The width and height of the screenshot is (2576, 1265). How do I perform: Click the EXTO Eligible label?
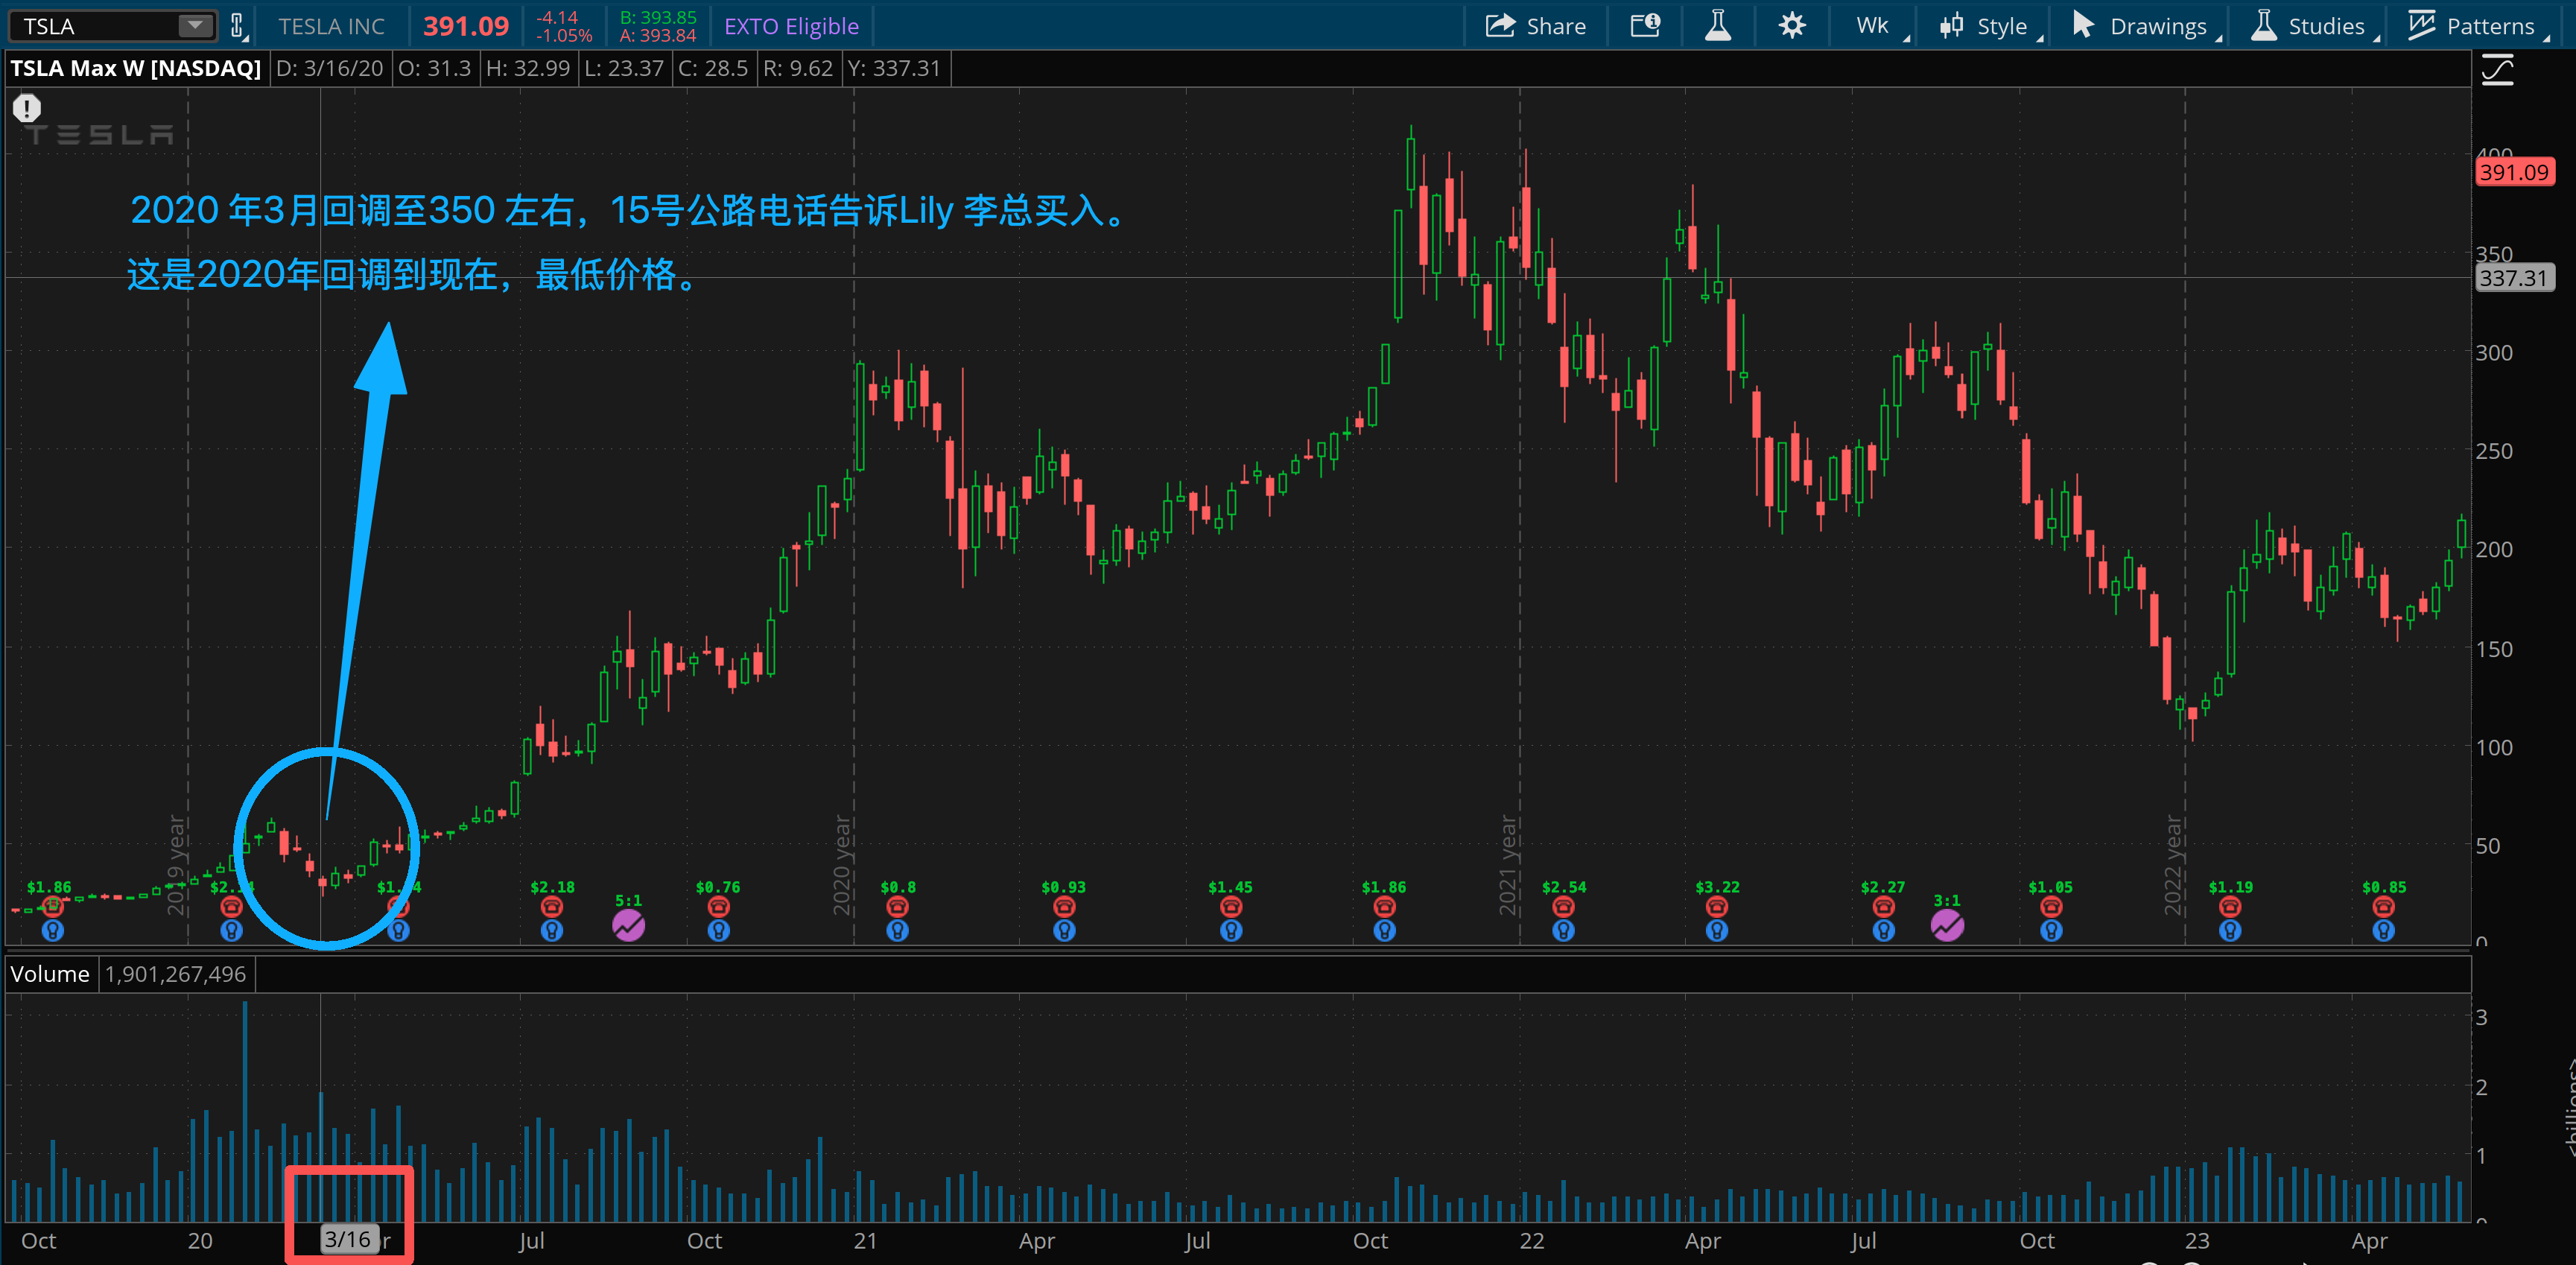[x=791, y=26]
